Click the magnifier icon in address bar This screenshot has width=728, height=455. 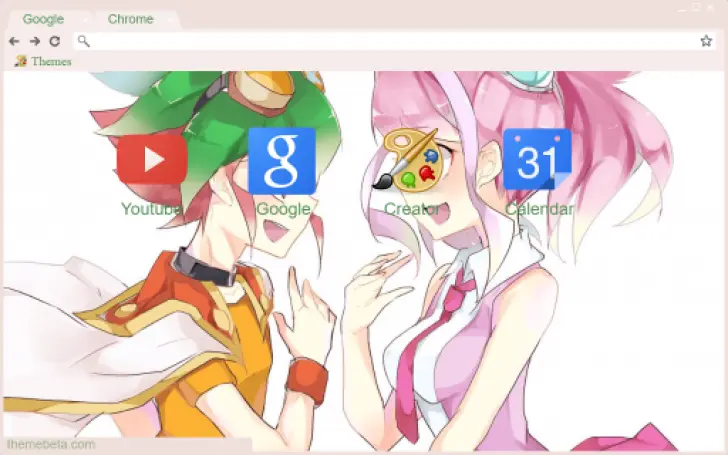click(84, 41)
